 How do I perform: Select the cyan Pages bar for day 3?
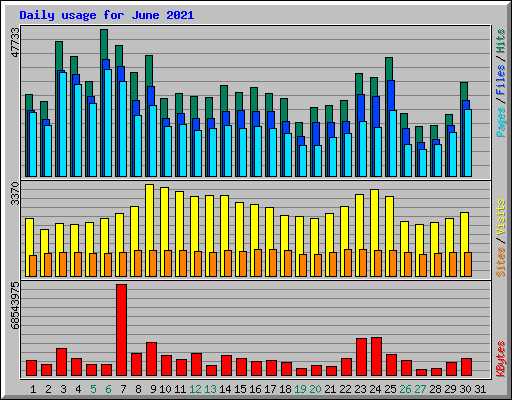63,124
